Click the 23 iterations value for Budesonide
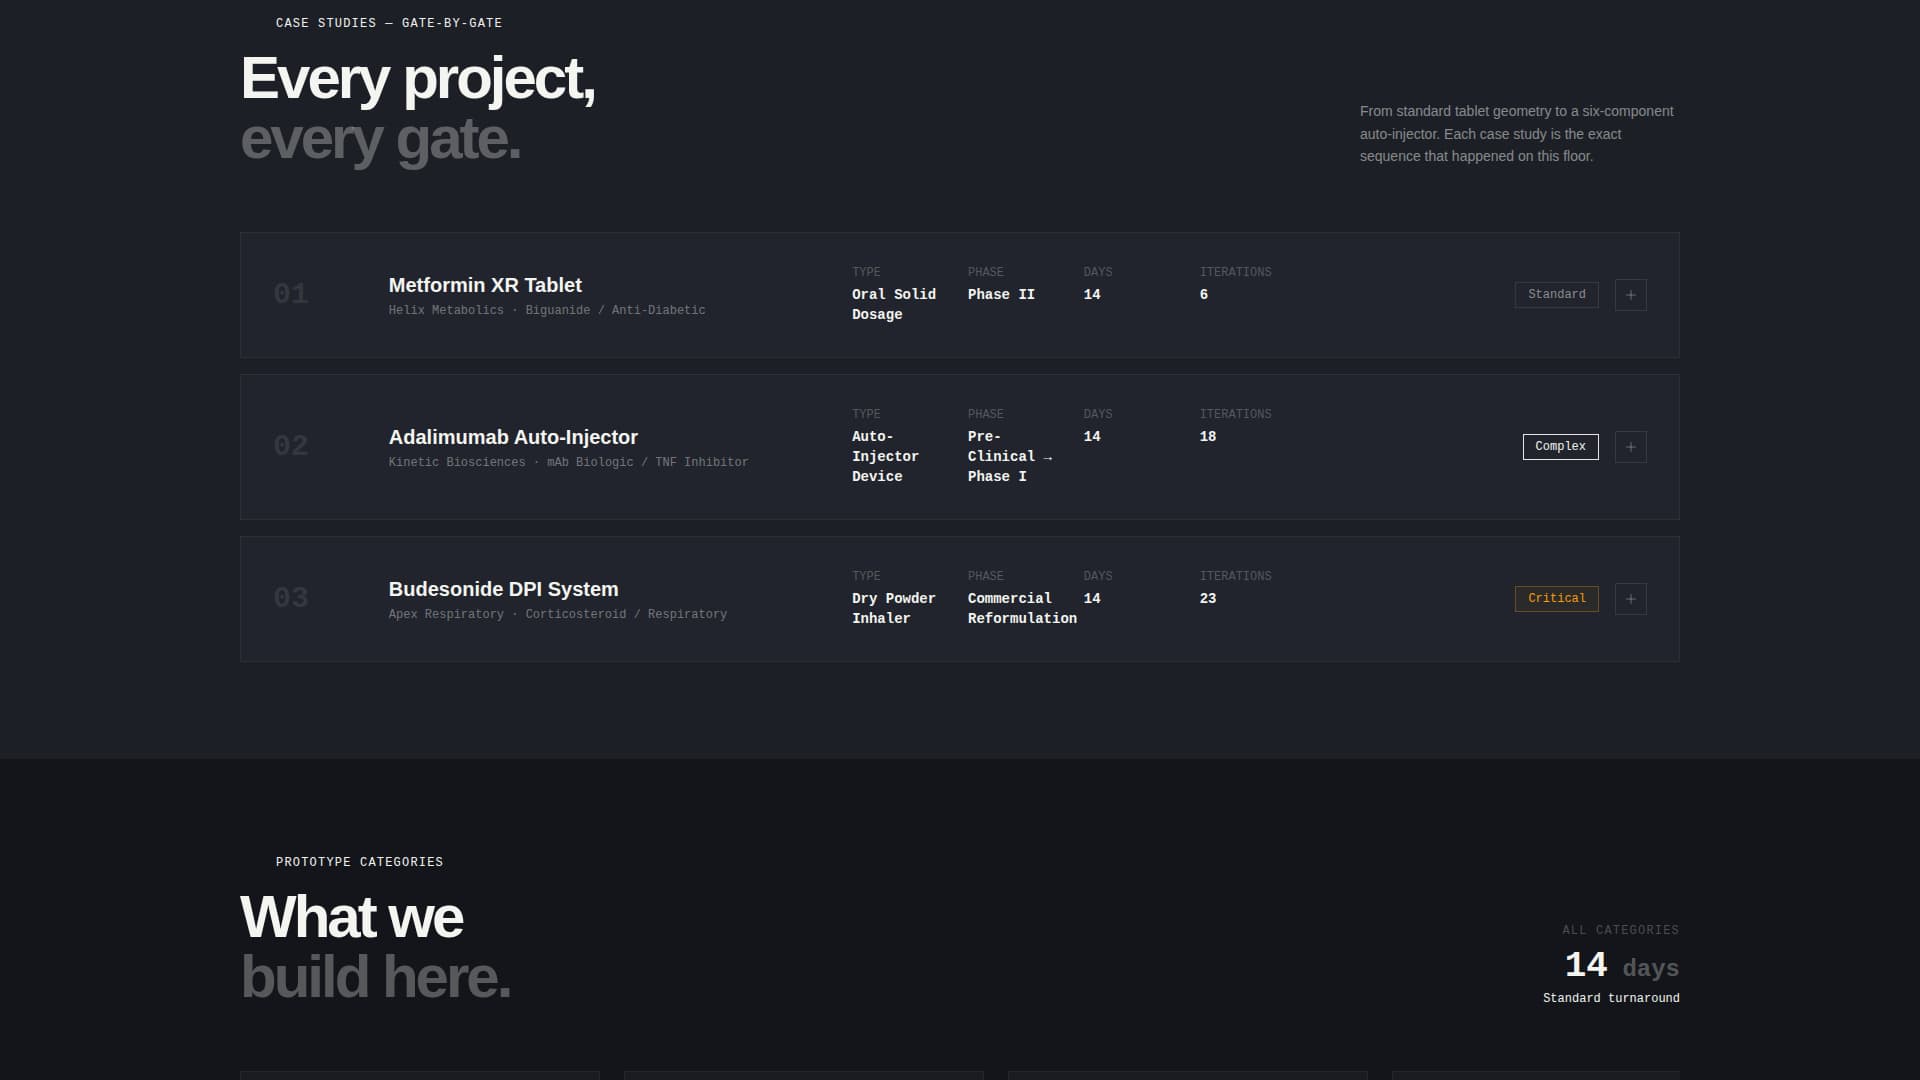Viewport: 1920px width, 1080px height. pyautogui.click(x=1207, y=599)
